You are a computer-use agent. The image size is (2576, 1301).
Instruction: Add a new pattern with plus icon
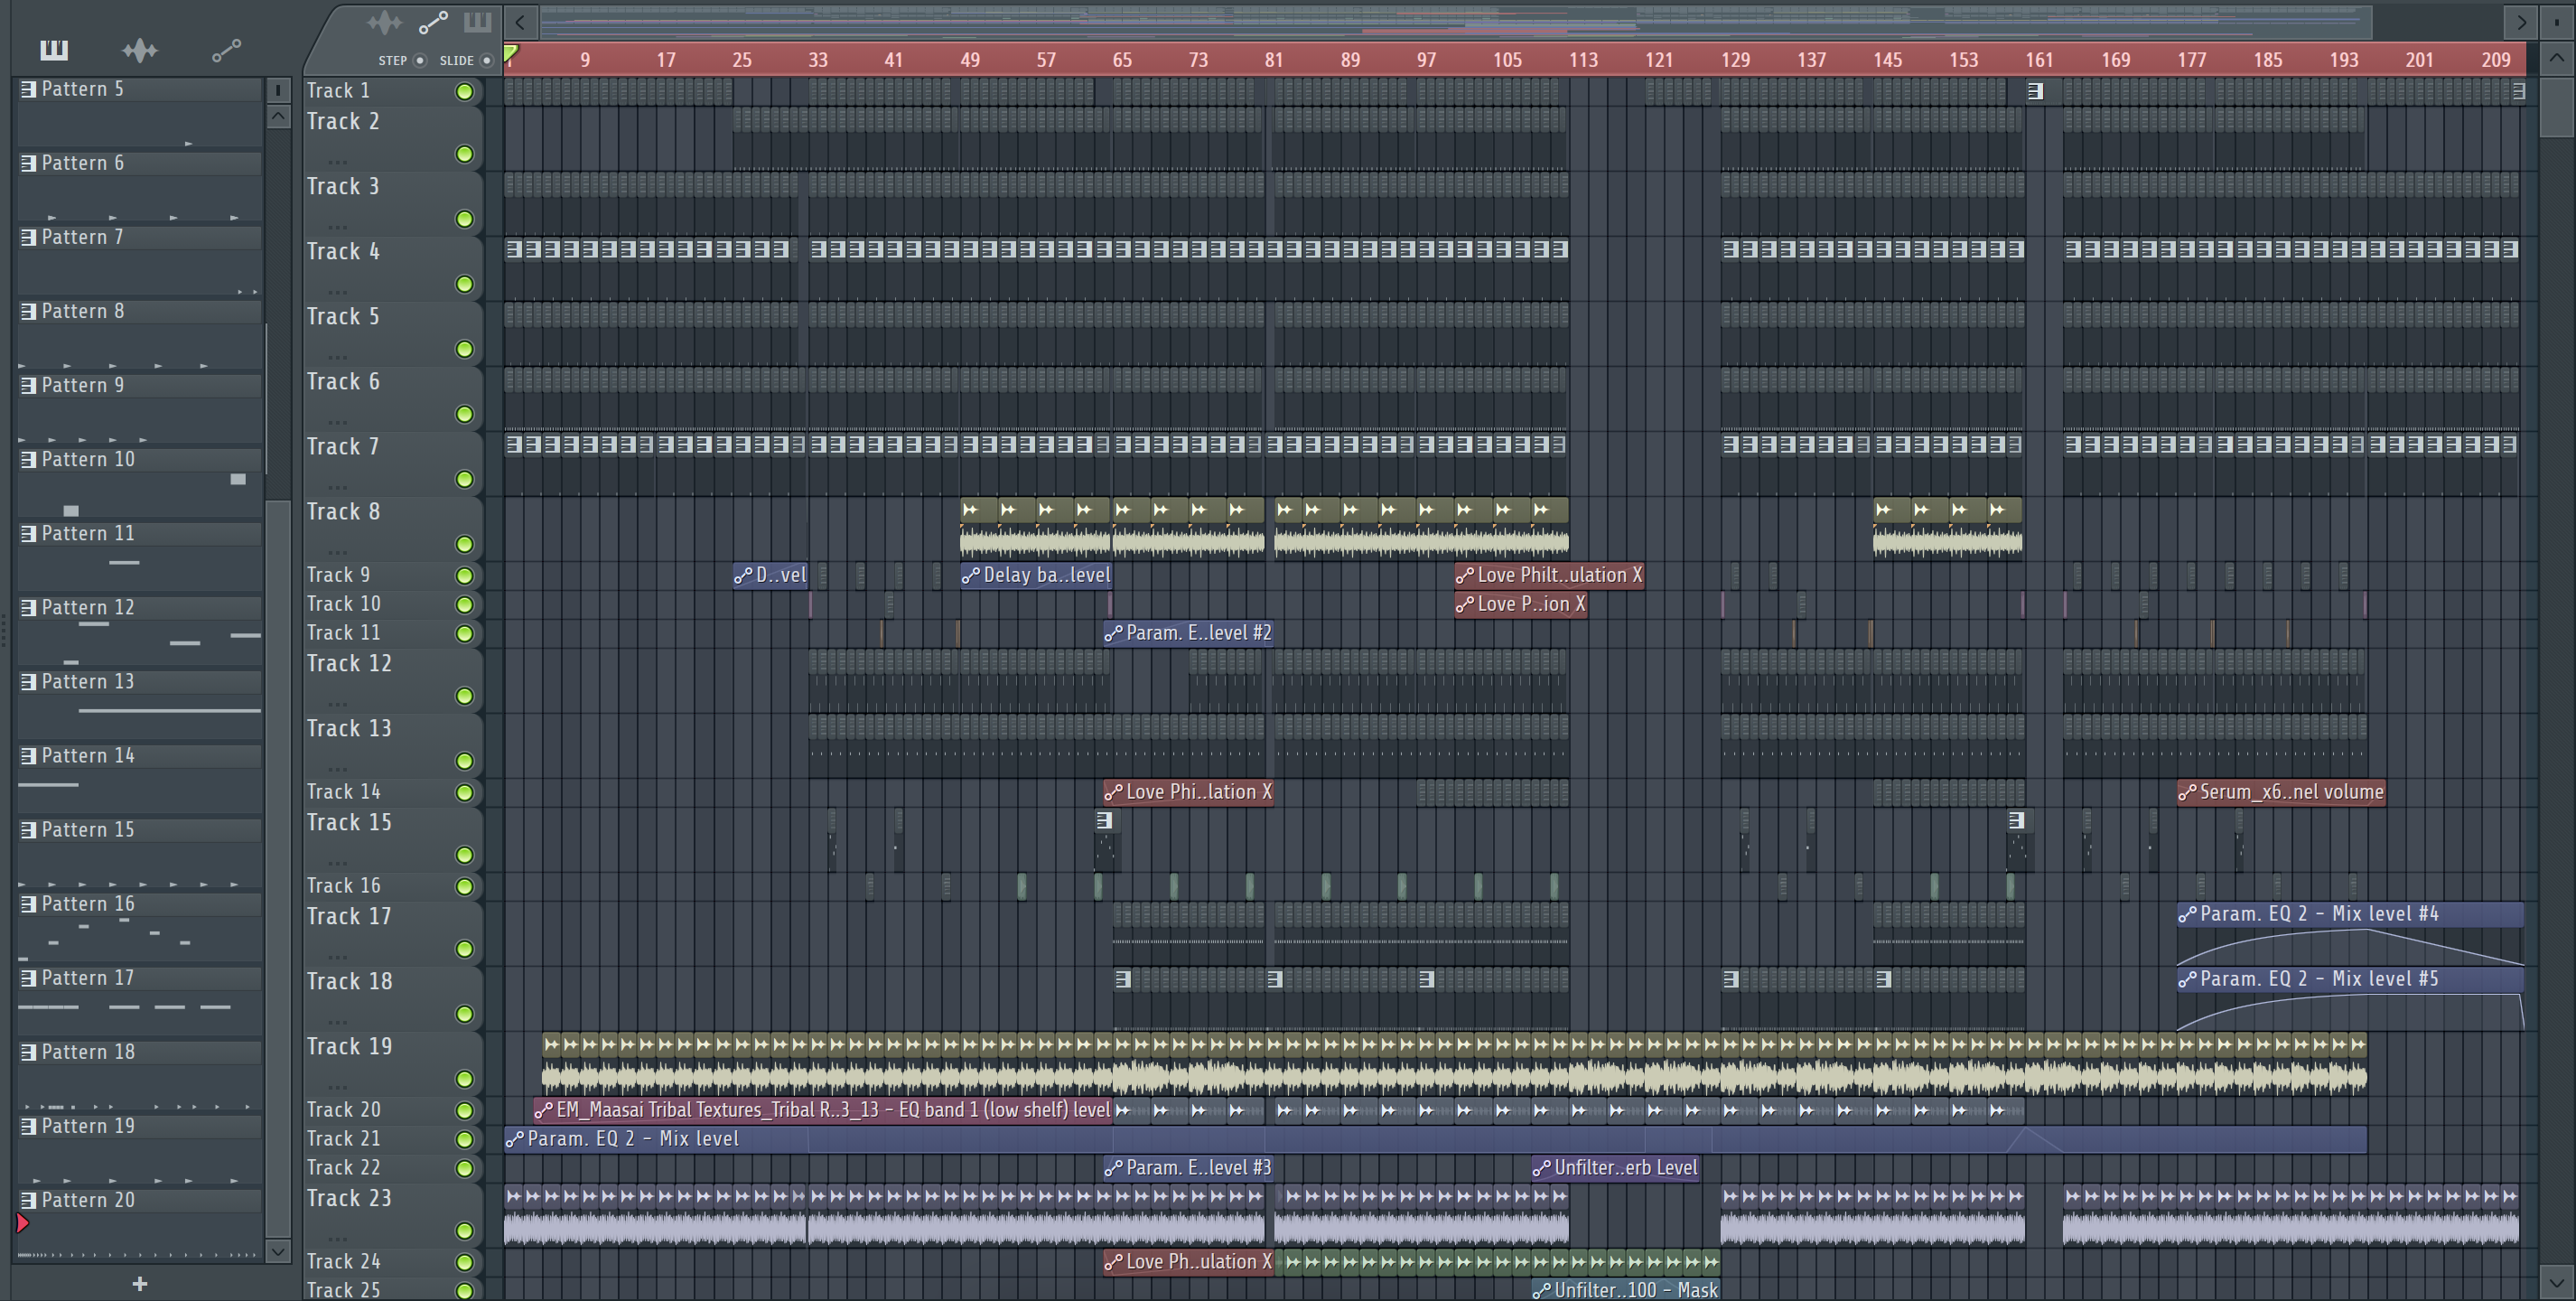click(140, 1283)
